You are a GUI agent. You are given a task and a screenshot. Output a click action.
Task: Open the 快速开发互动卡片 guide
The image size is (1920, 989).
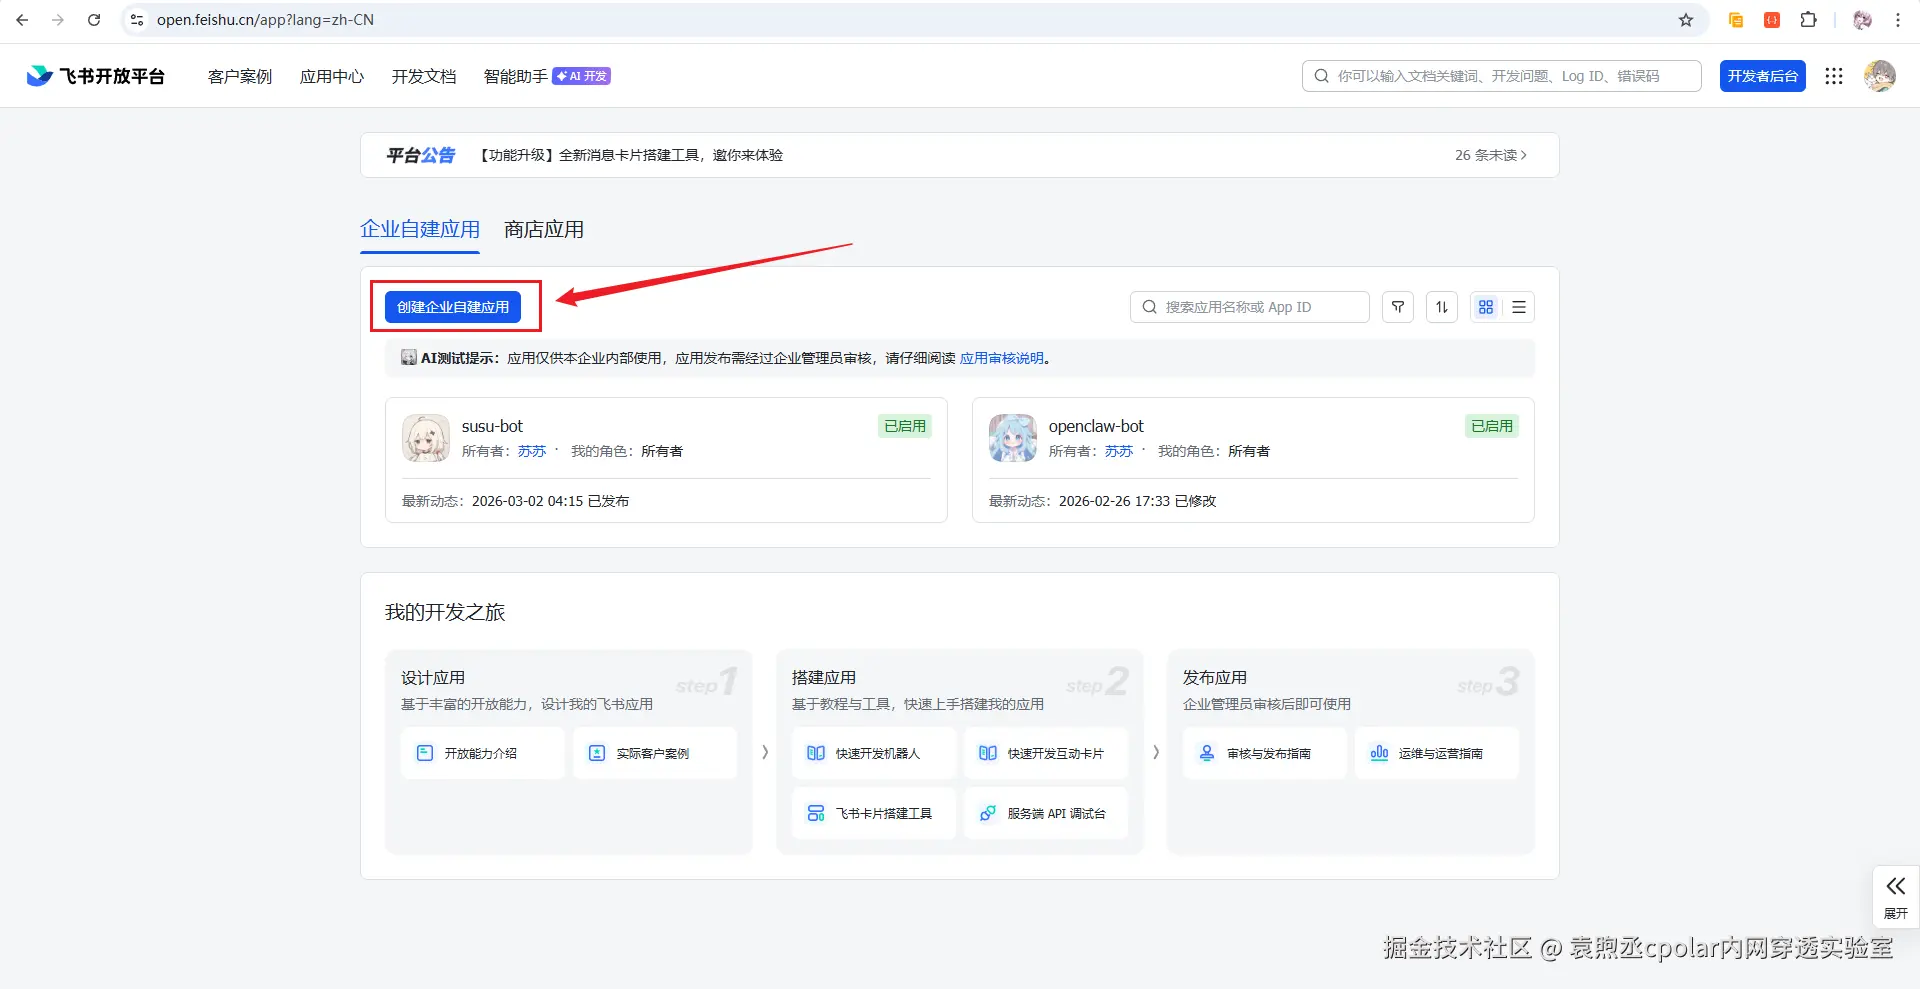point(1046,753)
